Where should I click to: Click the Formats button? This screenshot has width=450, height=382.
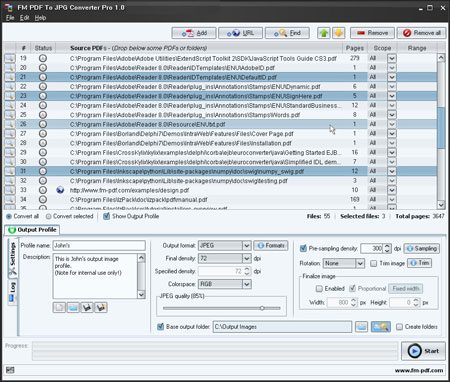point(271,246)
